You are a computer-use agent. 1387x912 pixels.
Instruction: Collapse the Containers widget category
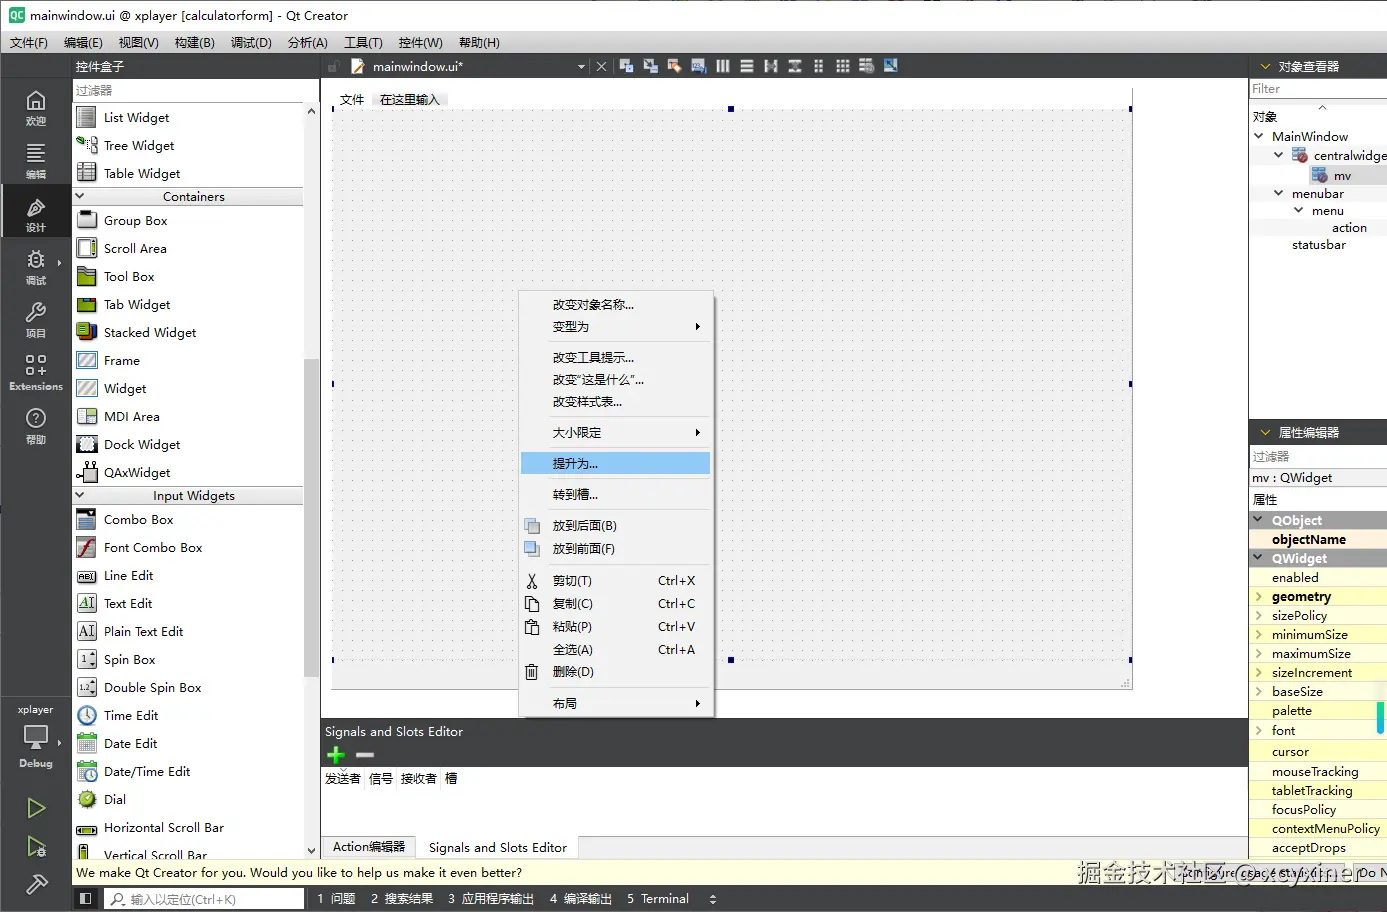point(80,196)
